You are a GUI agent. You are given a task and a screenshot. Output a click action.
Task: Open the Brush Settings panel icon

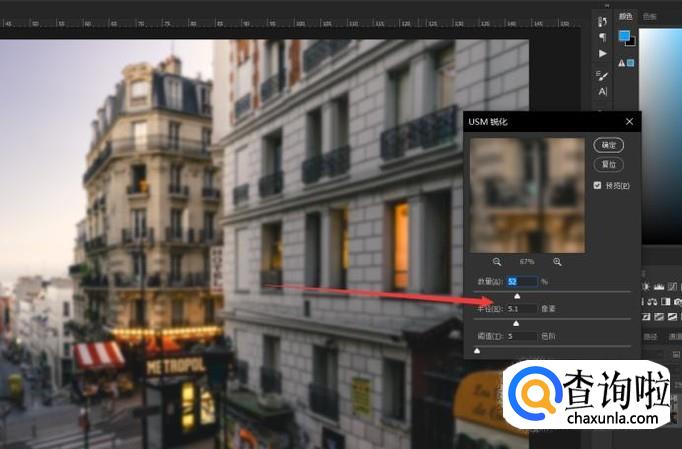602,75
